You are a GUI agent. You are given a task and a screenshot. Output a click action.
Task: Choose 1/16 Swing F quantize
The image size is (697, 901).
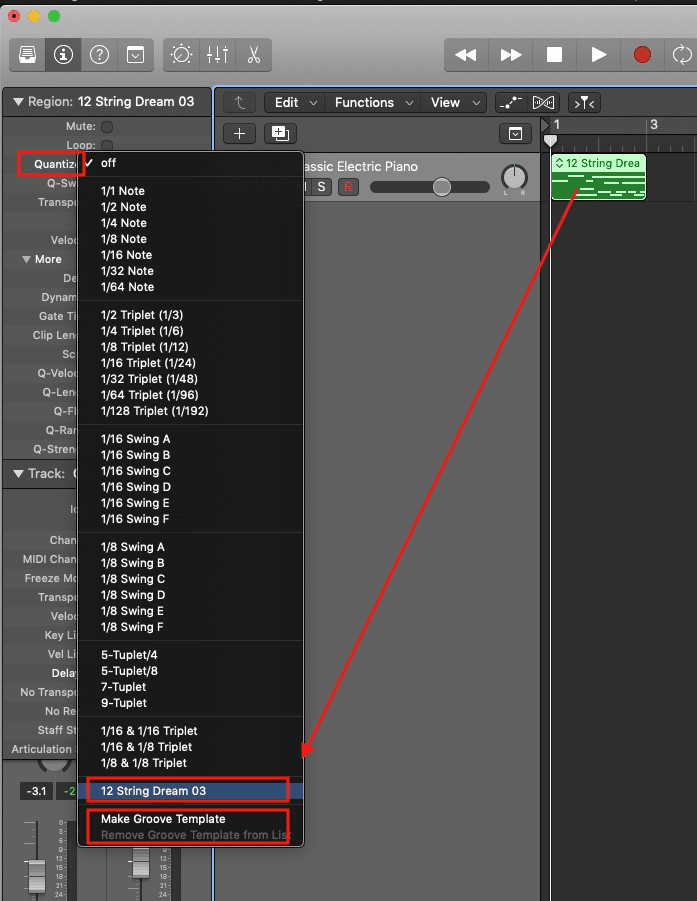pyautogui.click(x=190, y=519)
